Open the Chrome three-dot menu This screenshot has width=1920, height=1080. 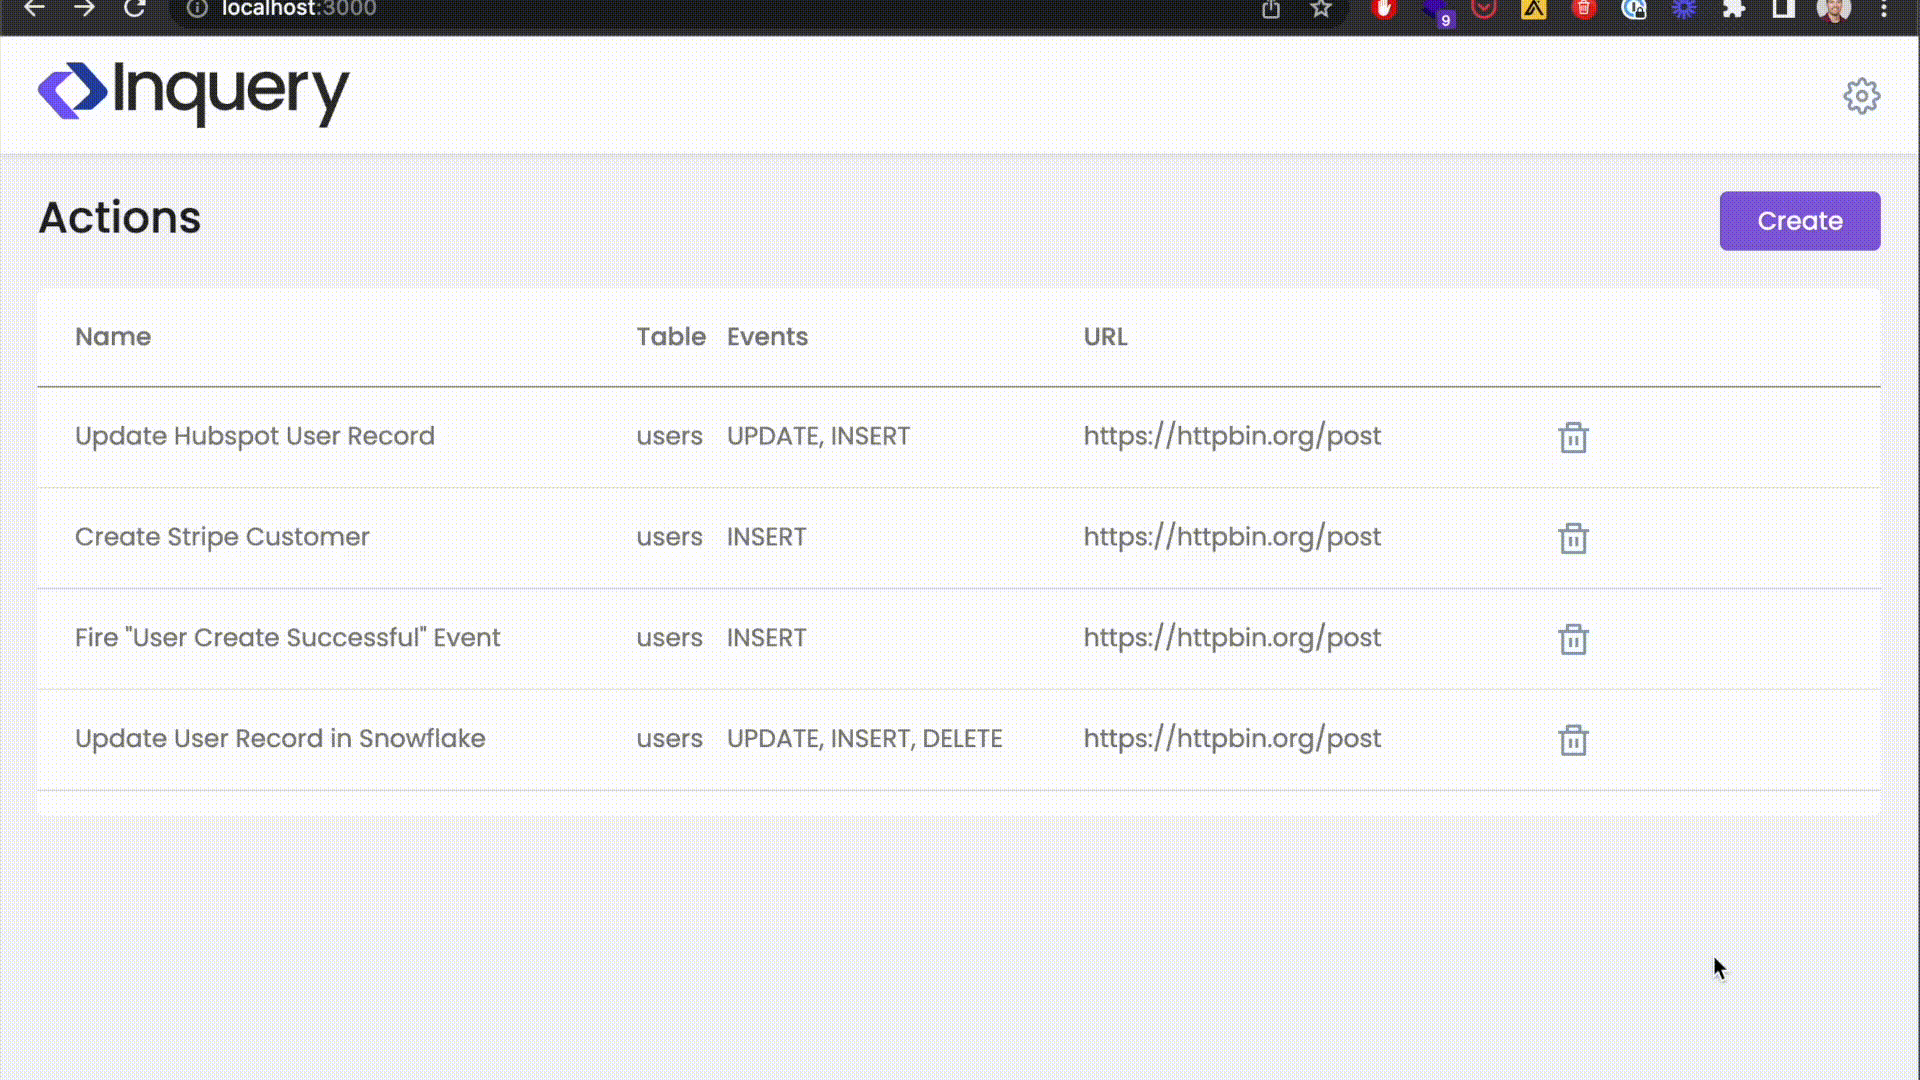click(x=1884, y=9)
